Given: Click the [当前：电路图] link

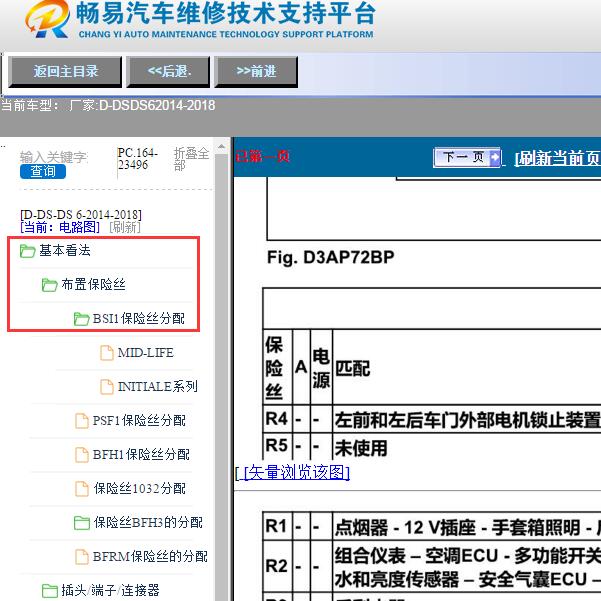Looking at the screenshot, I should click(x=60, y=227).
